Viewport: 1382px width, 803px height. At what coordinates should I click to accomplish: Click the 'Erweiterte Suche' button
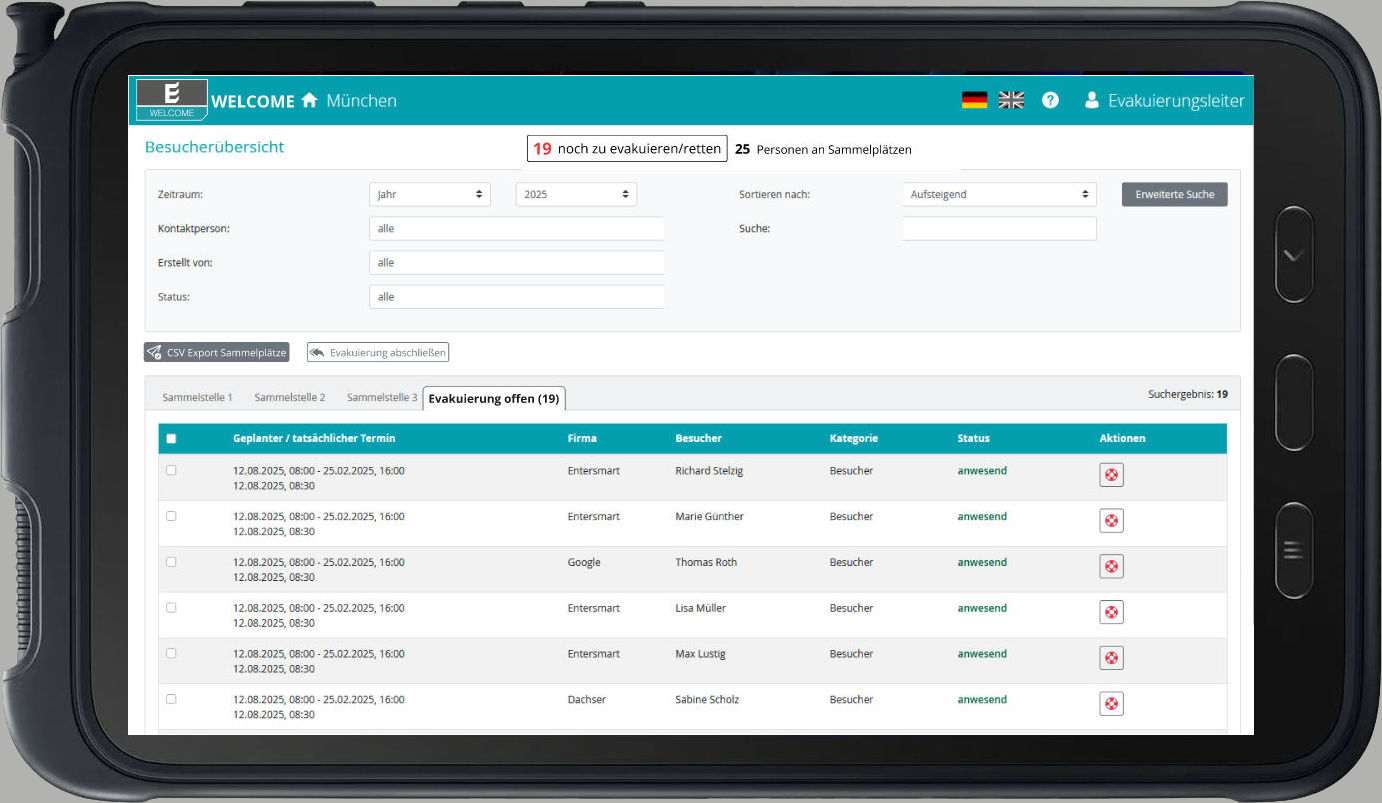(1175, 194)
